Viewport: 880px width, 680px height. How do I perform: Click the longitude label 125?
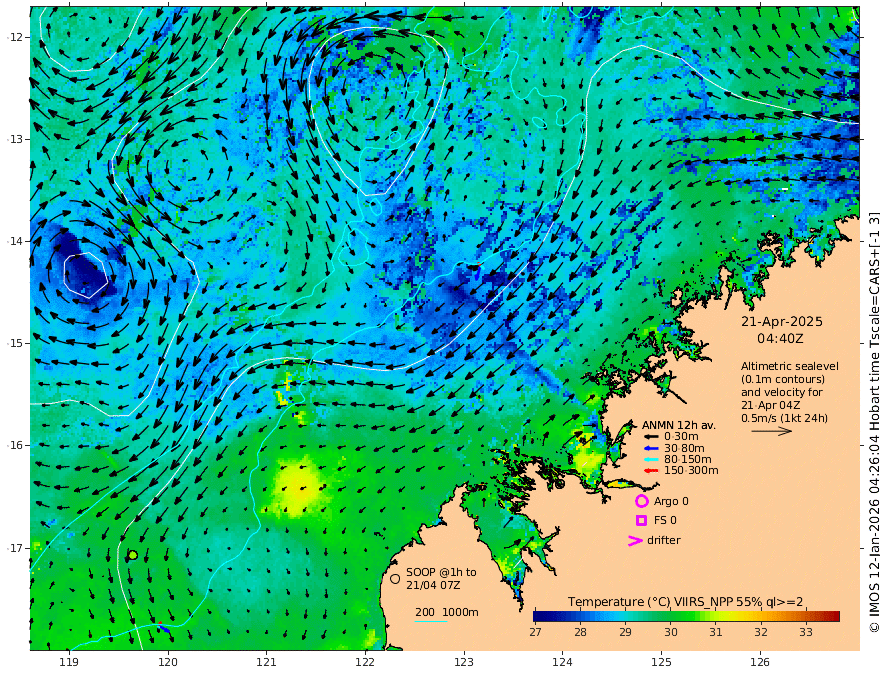pyautogui.click(x=662, y=663)
